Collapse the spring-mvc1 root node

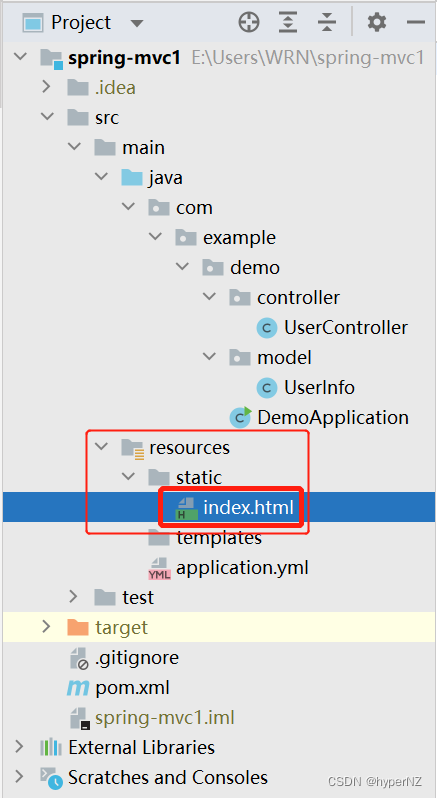[x=20, y=57]
